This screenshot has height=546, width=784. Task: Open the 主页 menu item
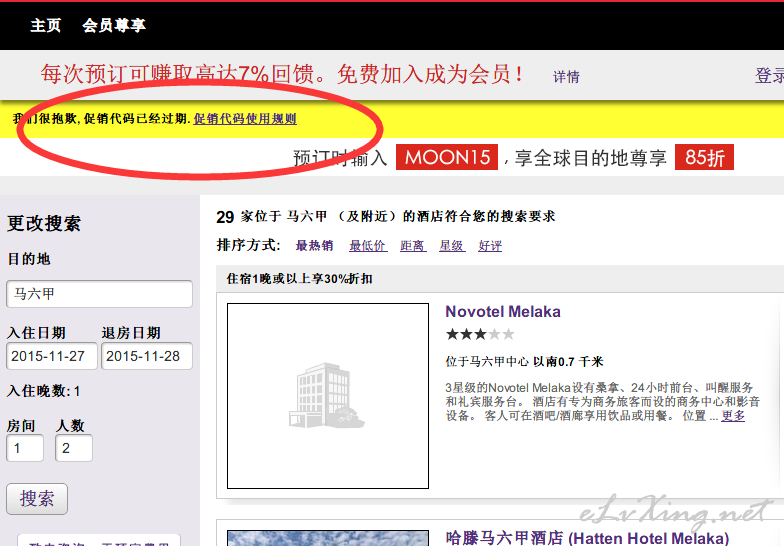click(x=46, y=26)
